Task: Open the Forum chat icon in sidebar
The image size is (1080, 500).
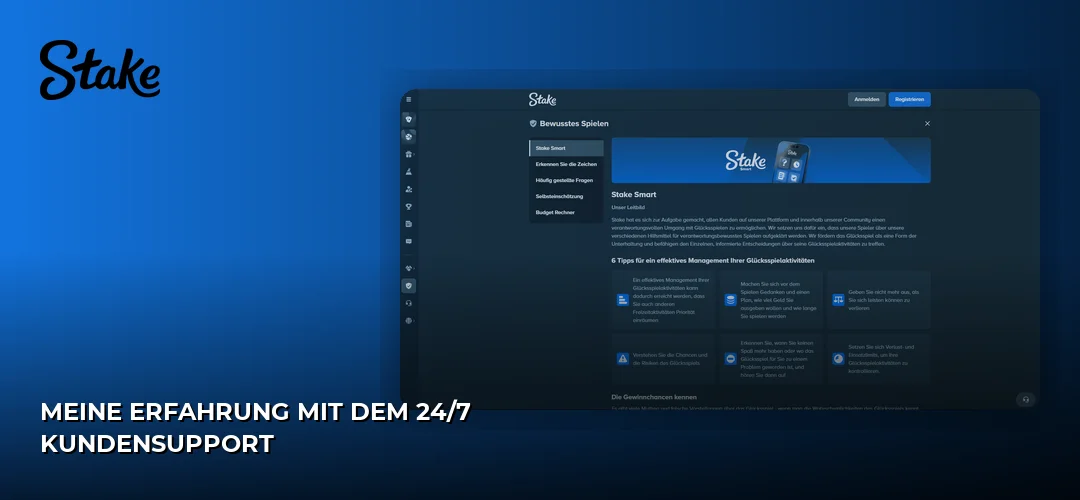Action: (x=408, y=242)
